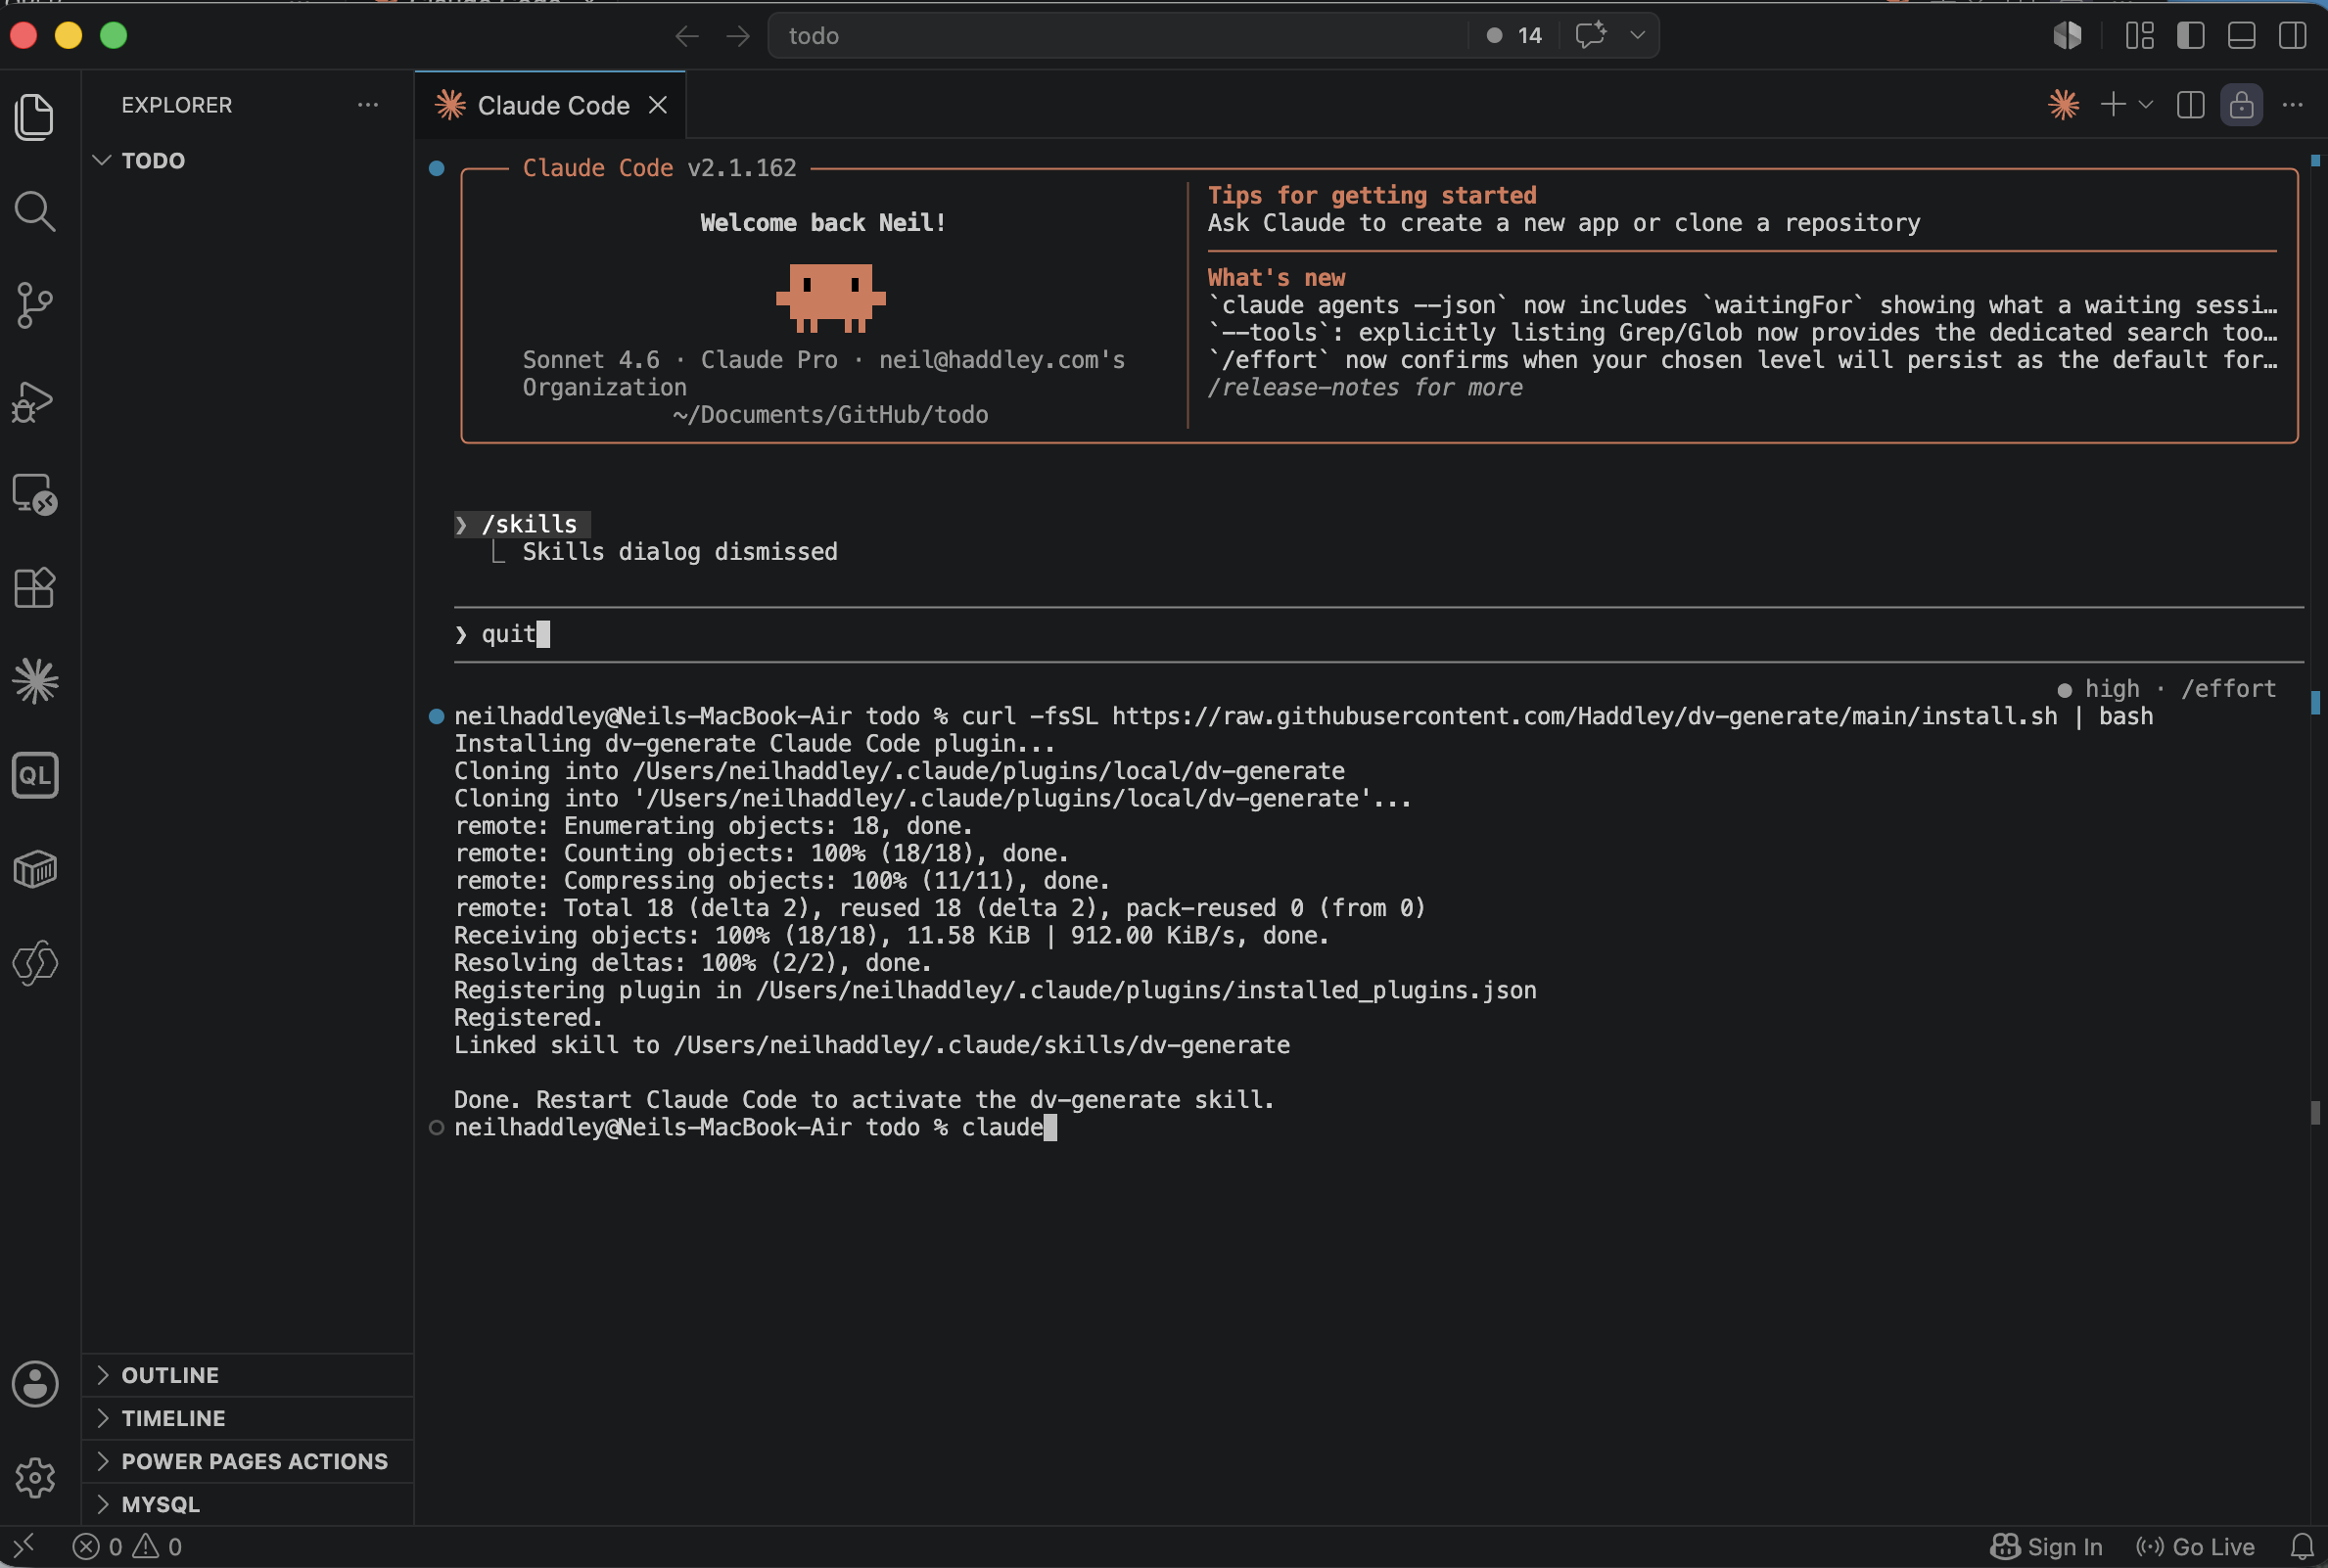Viewport: 2328px width, 1568px height.
Task: Open the Accounts menu icon
Action: [x=35, y=1384]
